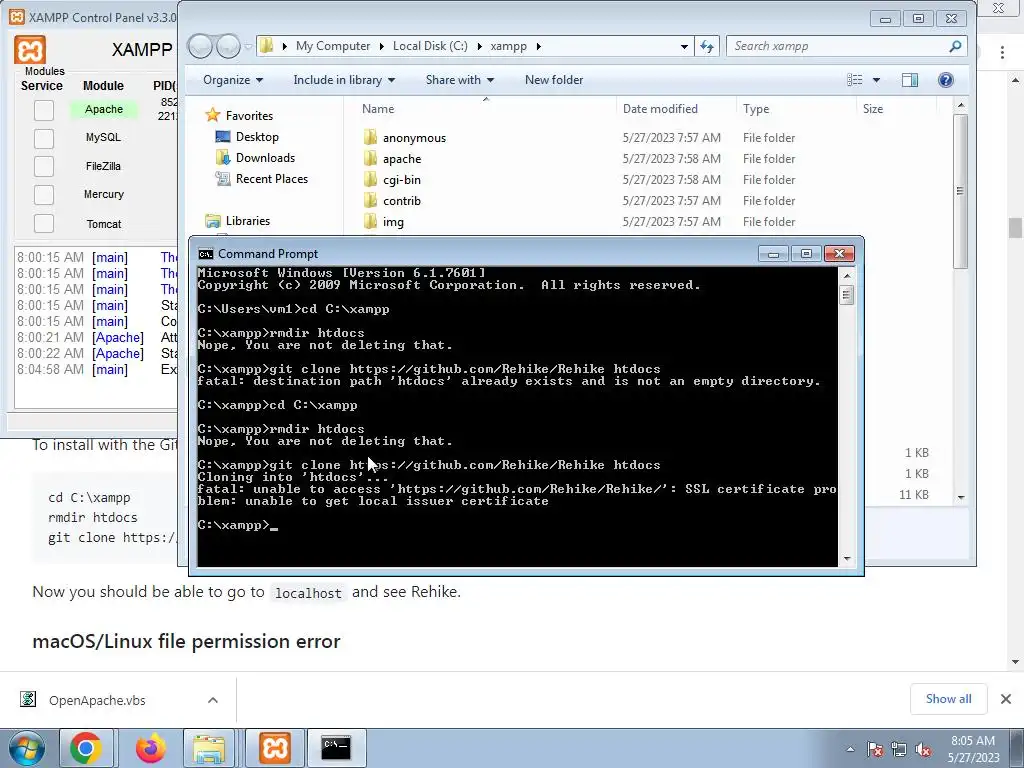Open Explorer help icon
The width and height of the screenshot is (1024, 768).
click(946, 80)
